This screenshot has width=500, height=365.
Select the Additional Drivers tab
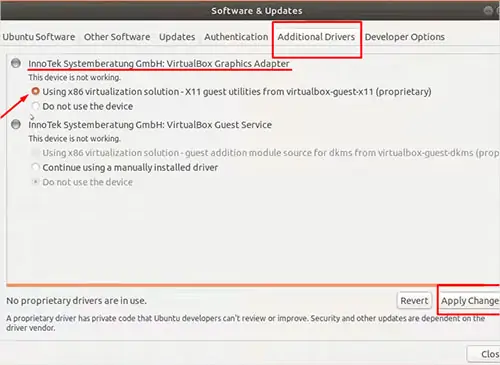click(316, 37)
